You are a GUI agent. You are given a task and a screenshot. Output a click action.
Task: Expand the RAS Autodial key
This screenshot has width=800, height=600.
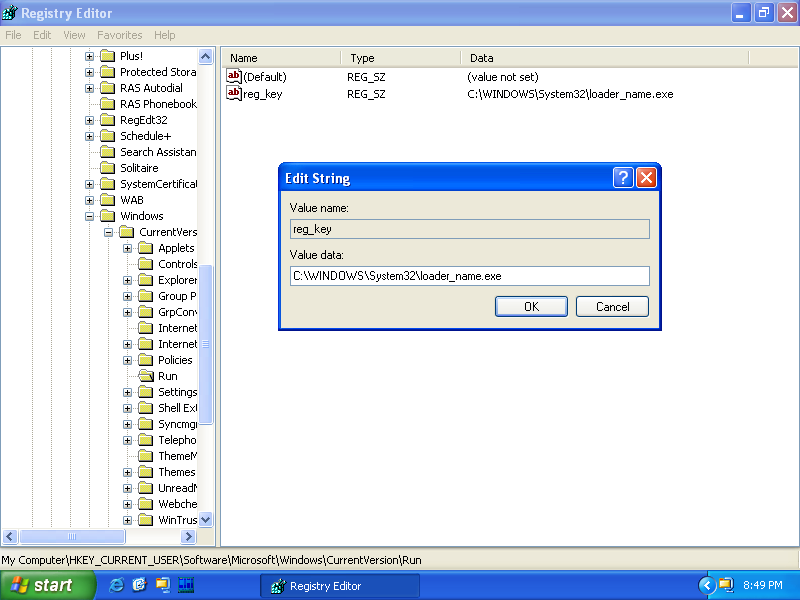coord(89,88)
